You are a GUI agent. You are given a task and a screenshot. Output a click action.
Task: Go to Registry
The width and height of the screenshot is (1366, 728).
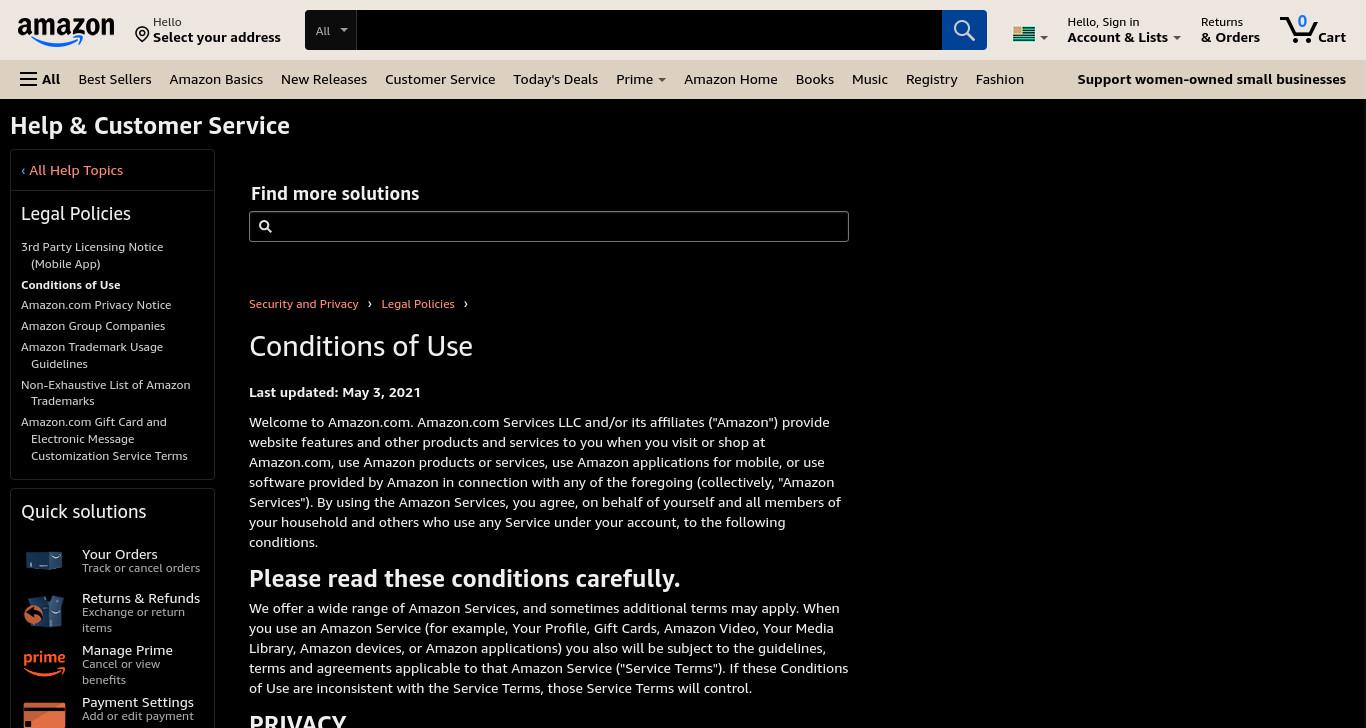(931, 79)
